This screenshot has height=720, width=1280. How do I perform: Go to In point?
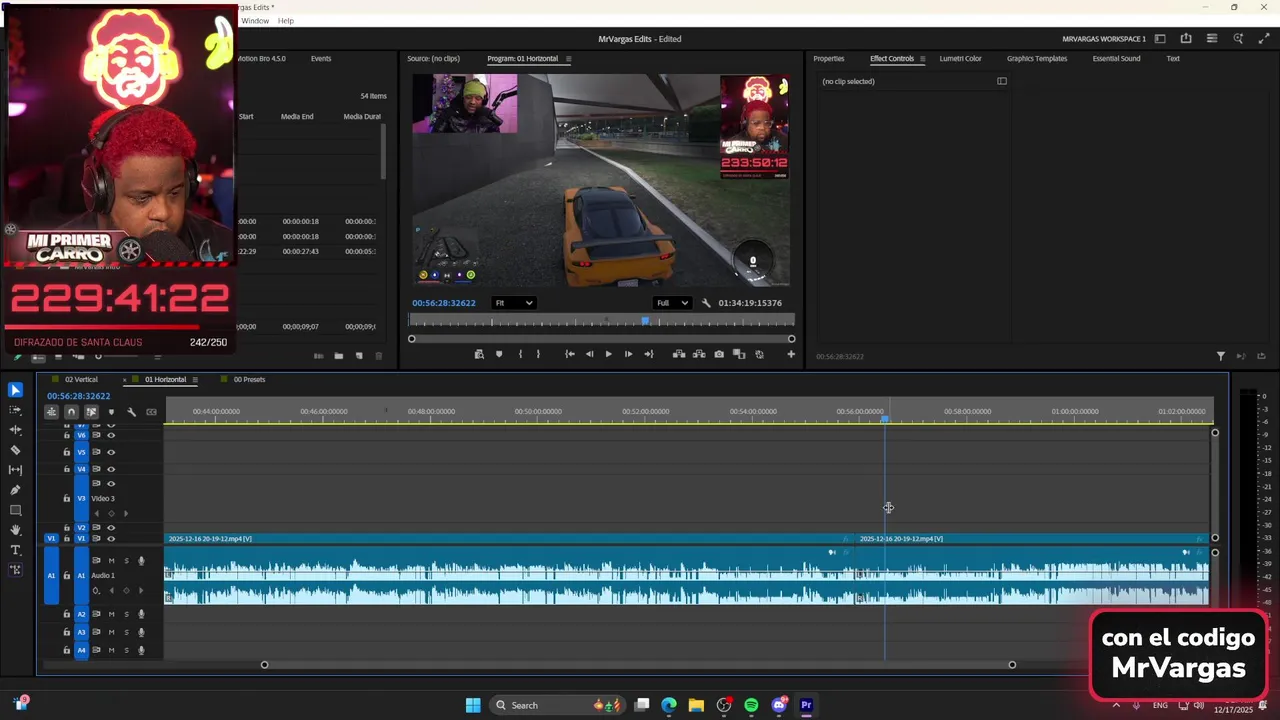(x=569, y=354)
